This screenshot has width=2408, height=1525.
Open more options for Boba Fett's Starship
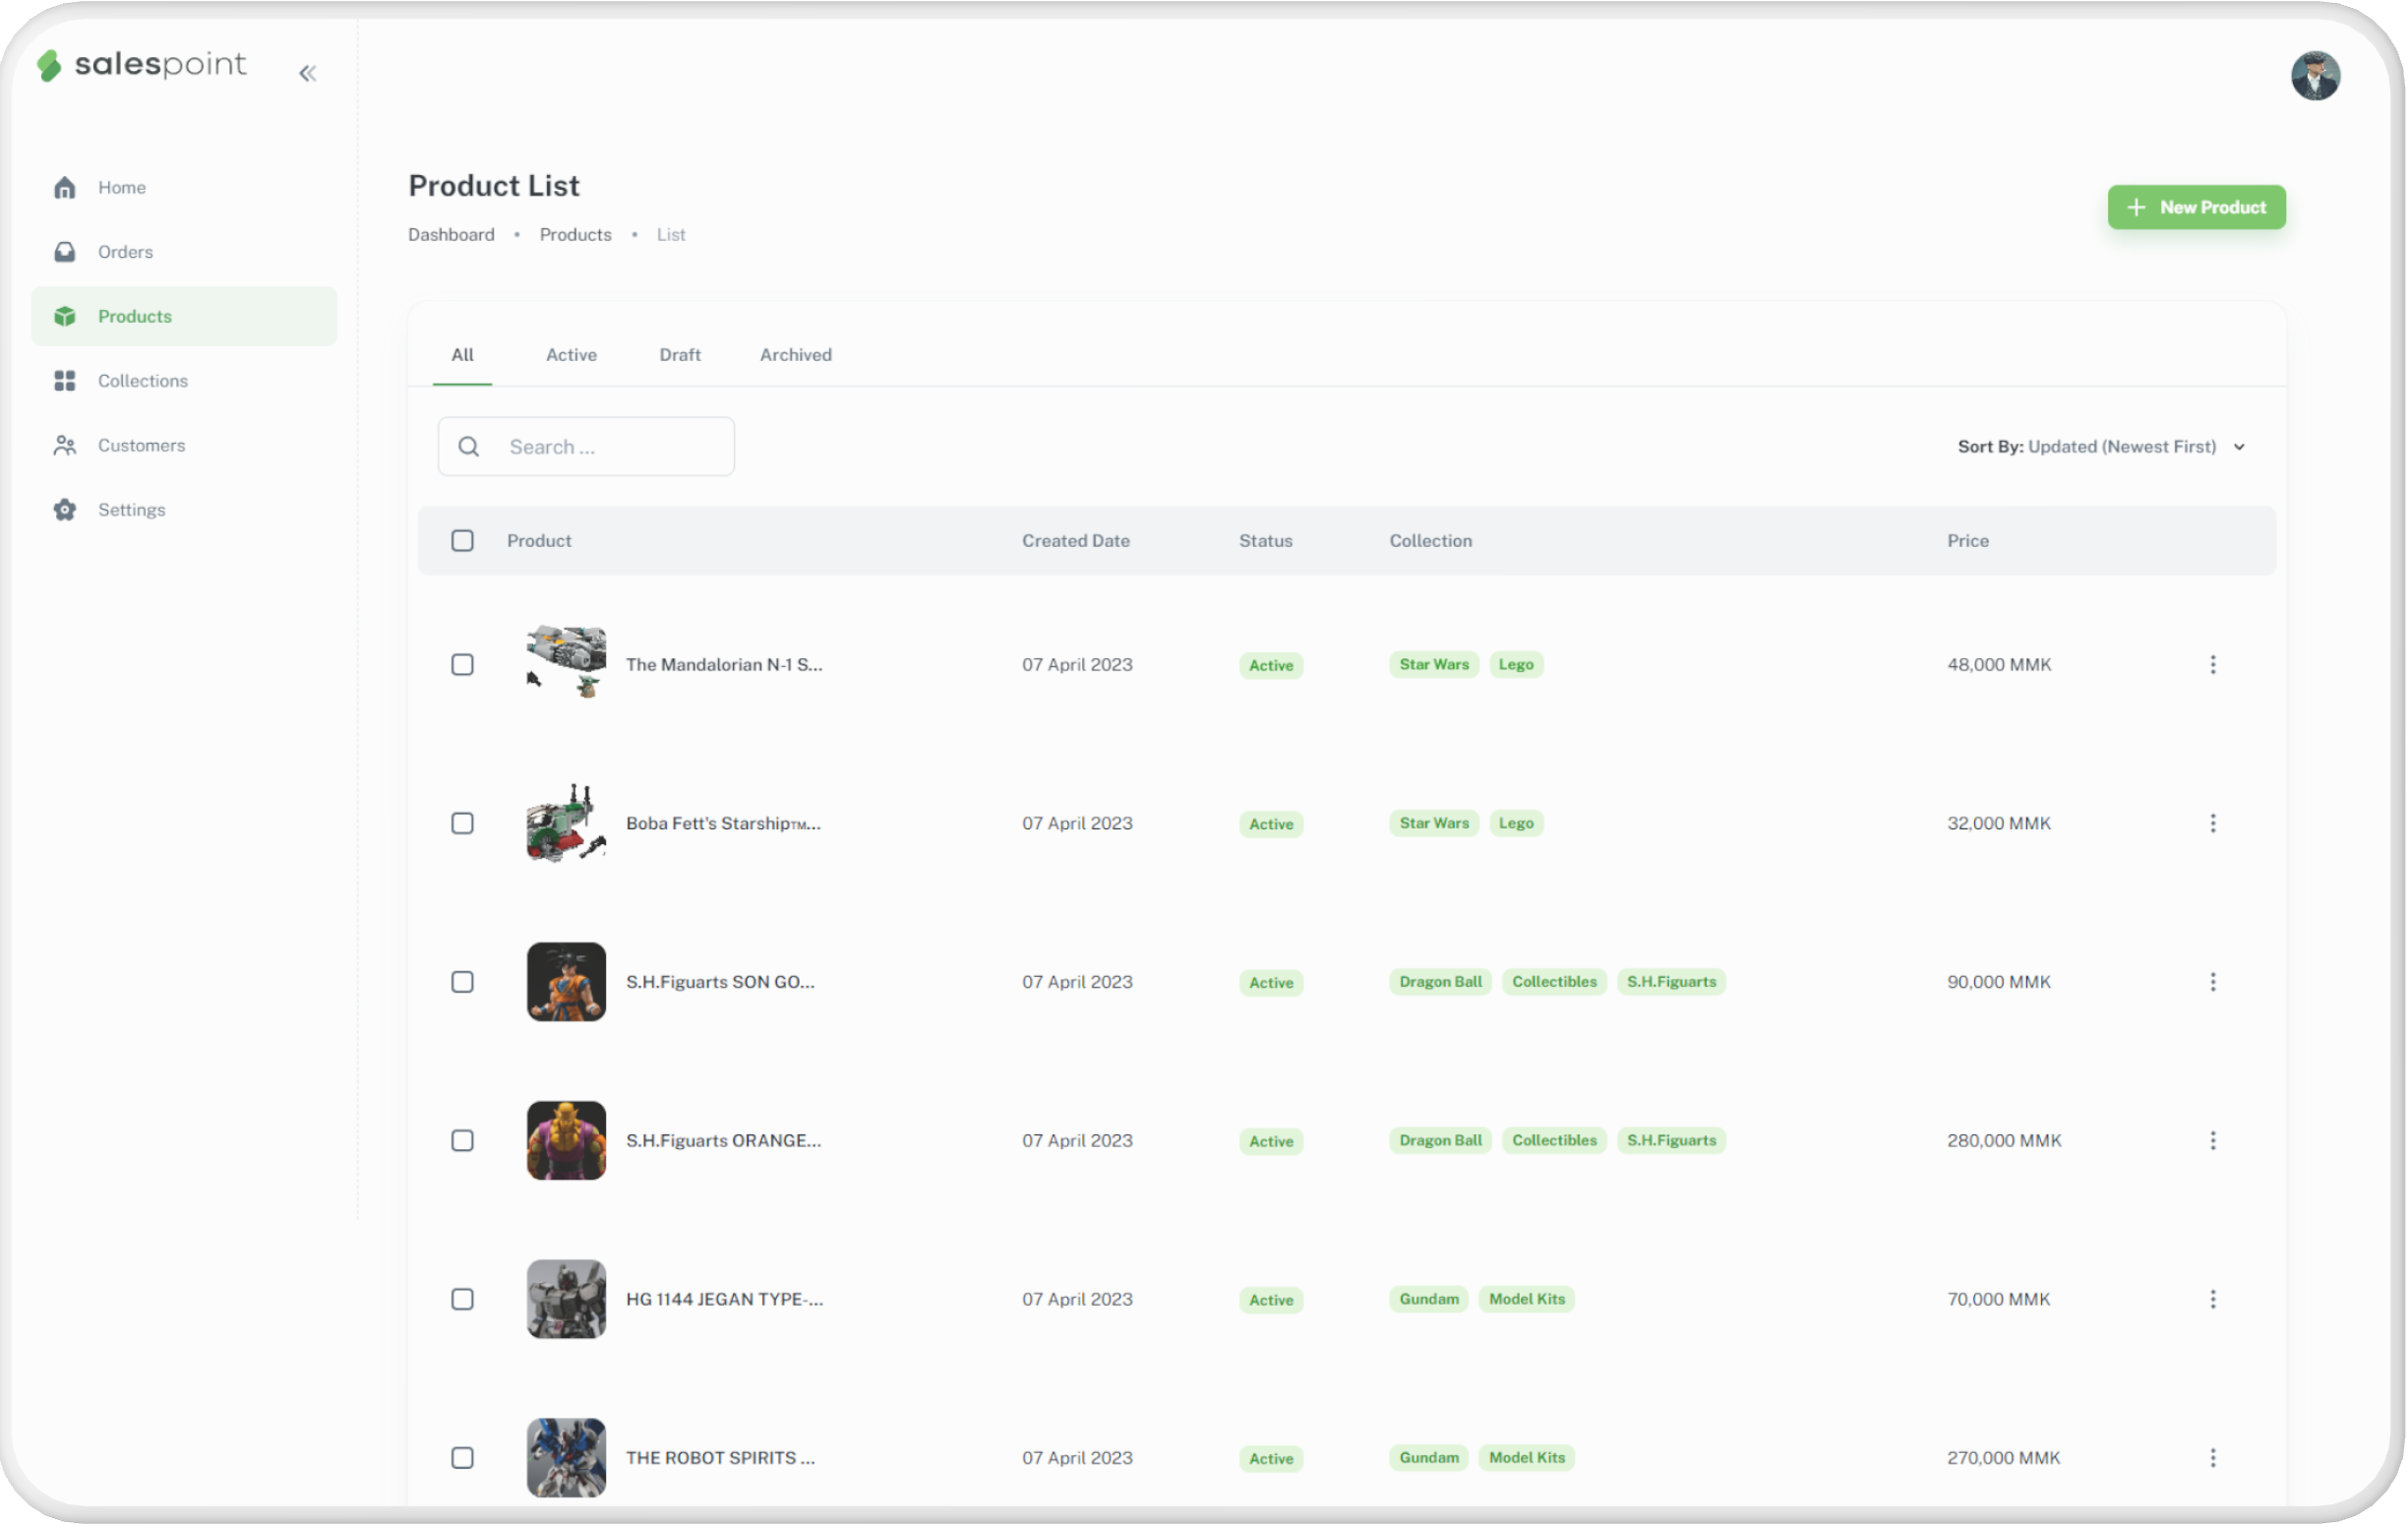coord(2212,824)
